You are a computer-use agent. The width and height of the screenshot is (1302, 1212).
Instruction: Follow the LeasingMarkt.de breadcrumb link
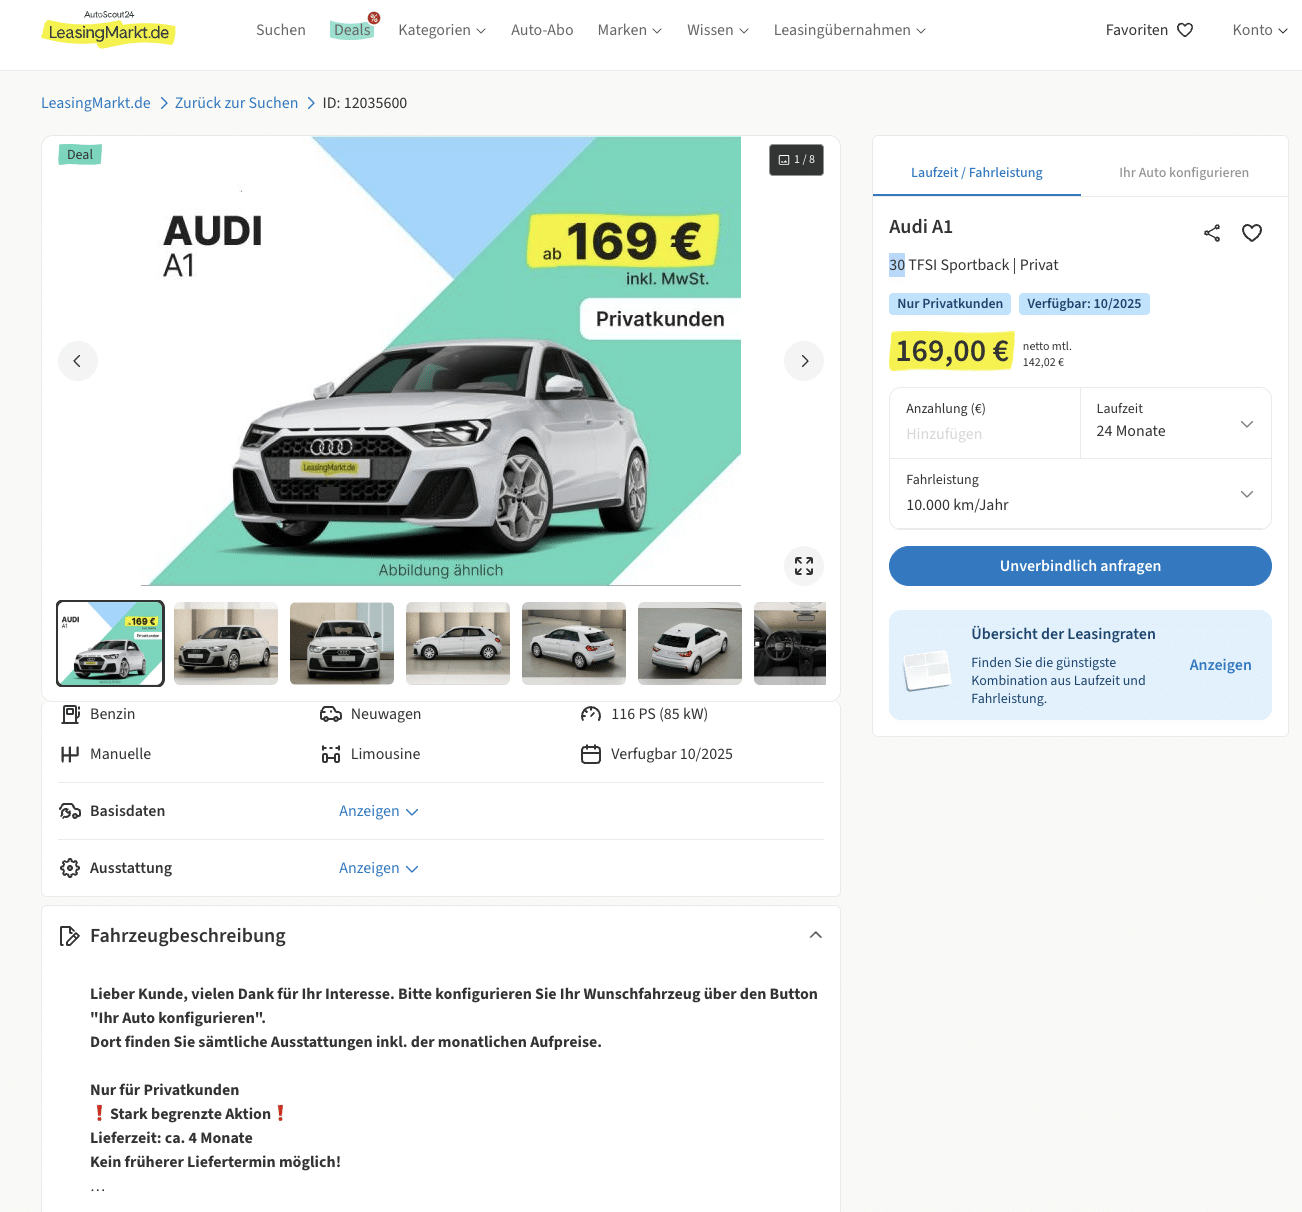click(x=96, y=103)
